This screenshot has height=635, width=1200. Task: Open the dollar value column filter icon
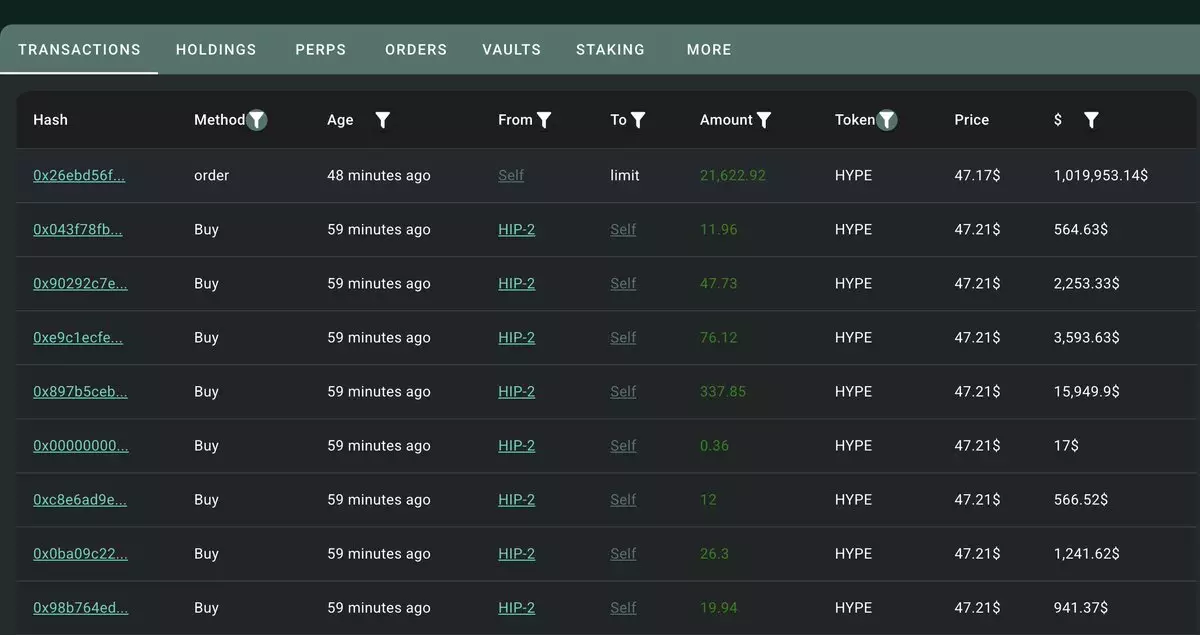[1091, 120]
